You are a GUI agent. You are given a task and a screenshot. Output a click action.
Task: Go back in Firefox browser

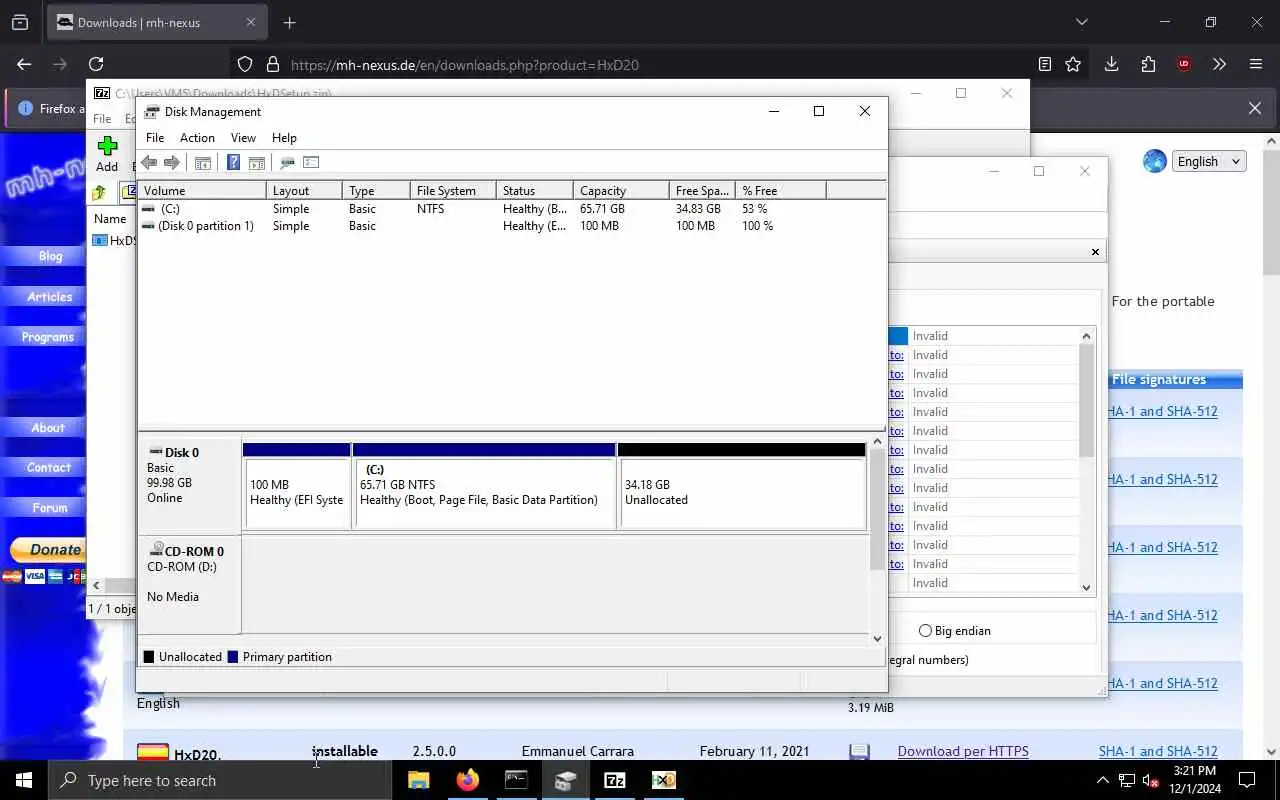[24, 64]
